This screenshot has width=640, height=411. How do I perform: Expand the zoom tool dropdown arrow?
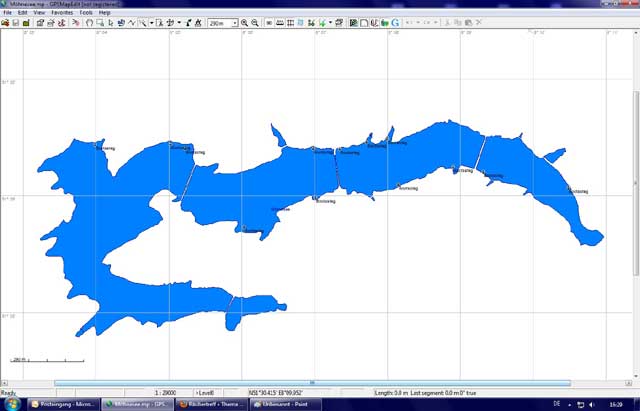tap(151, 22)
